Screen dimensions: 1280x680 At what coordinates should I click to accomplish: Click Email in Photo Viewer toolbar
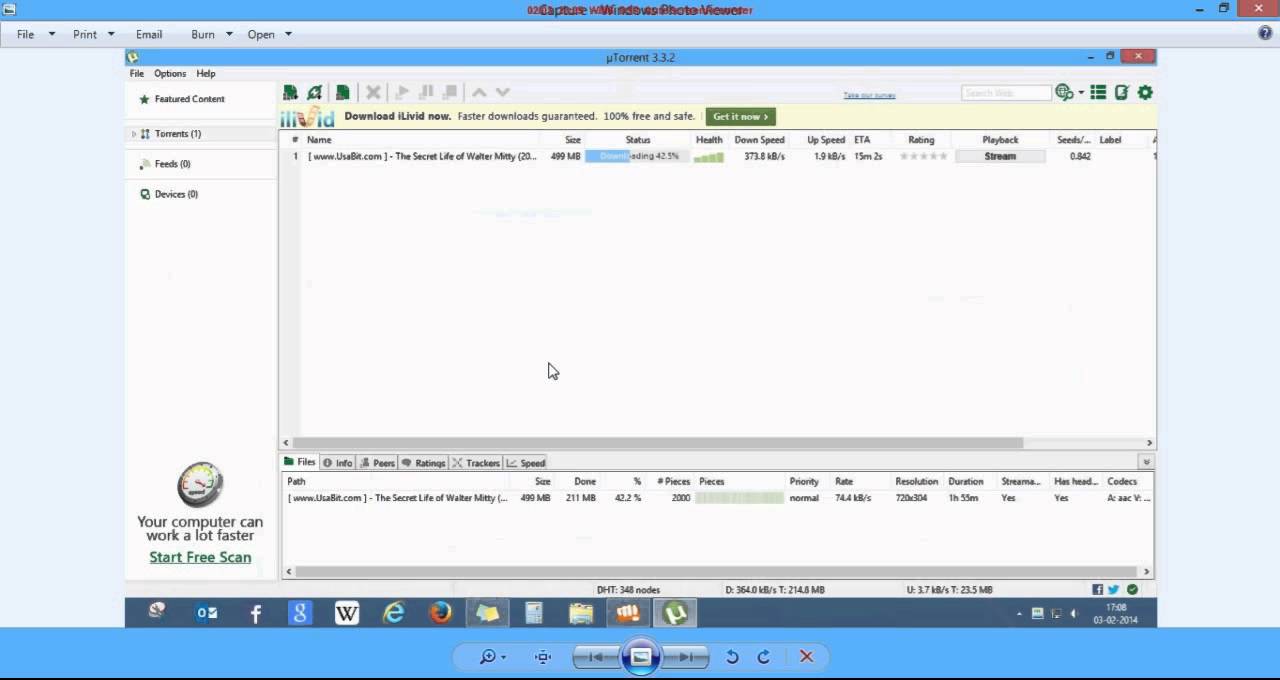[x=149, y=34]
